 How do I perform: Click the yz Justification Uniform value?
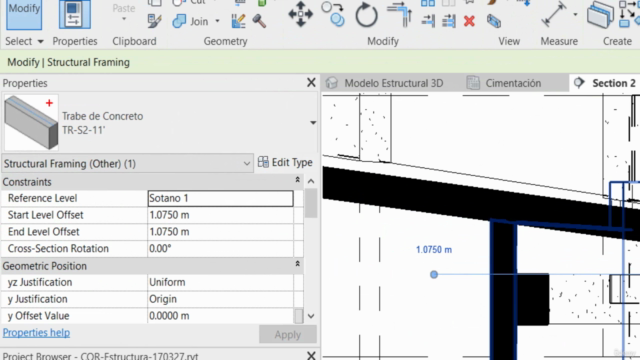pyautogui.click(x=220, y=282)
